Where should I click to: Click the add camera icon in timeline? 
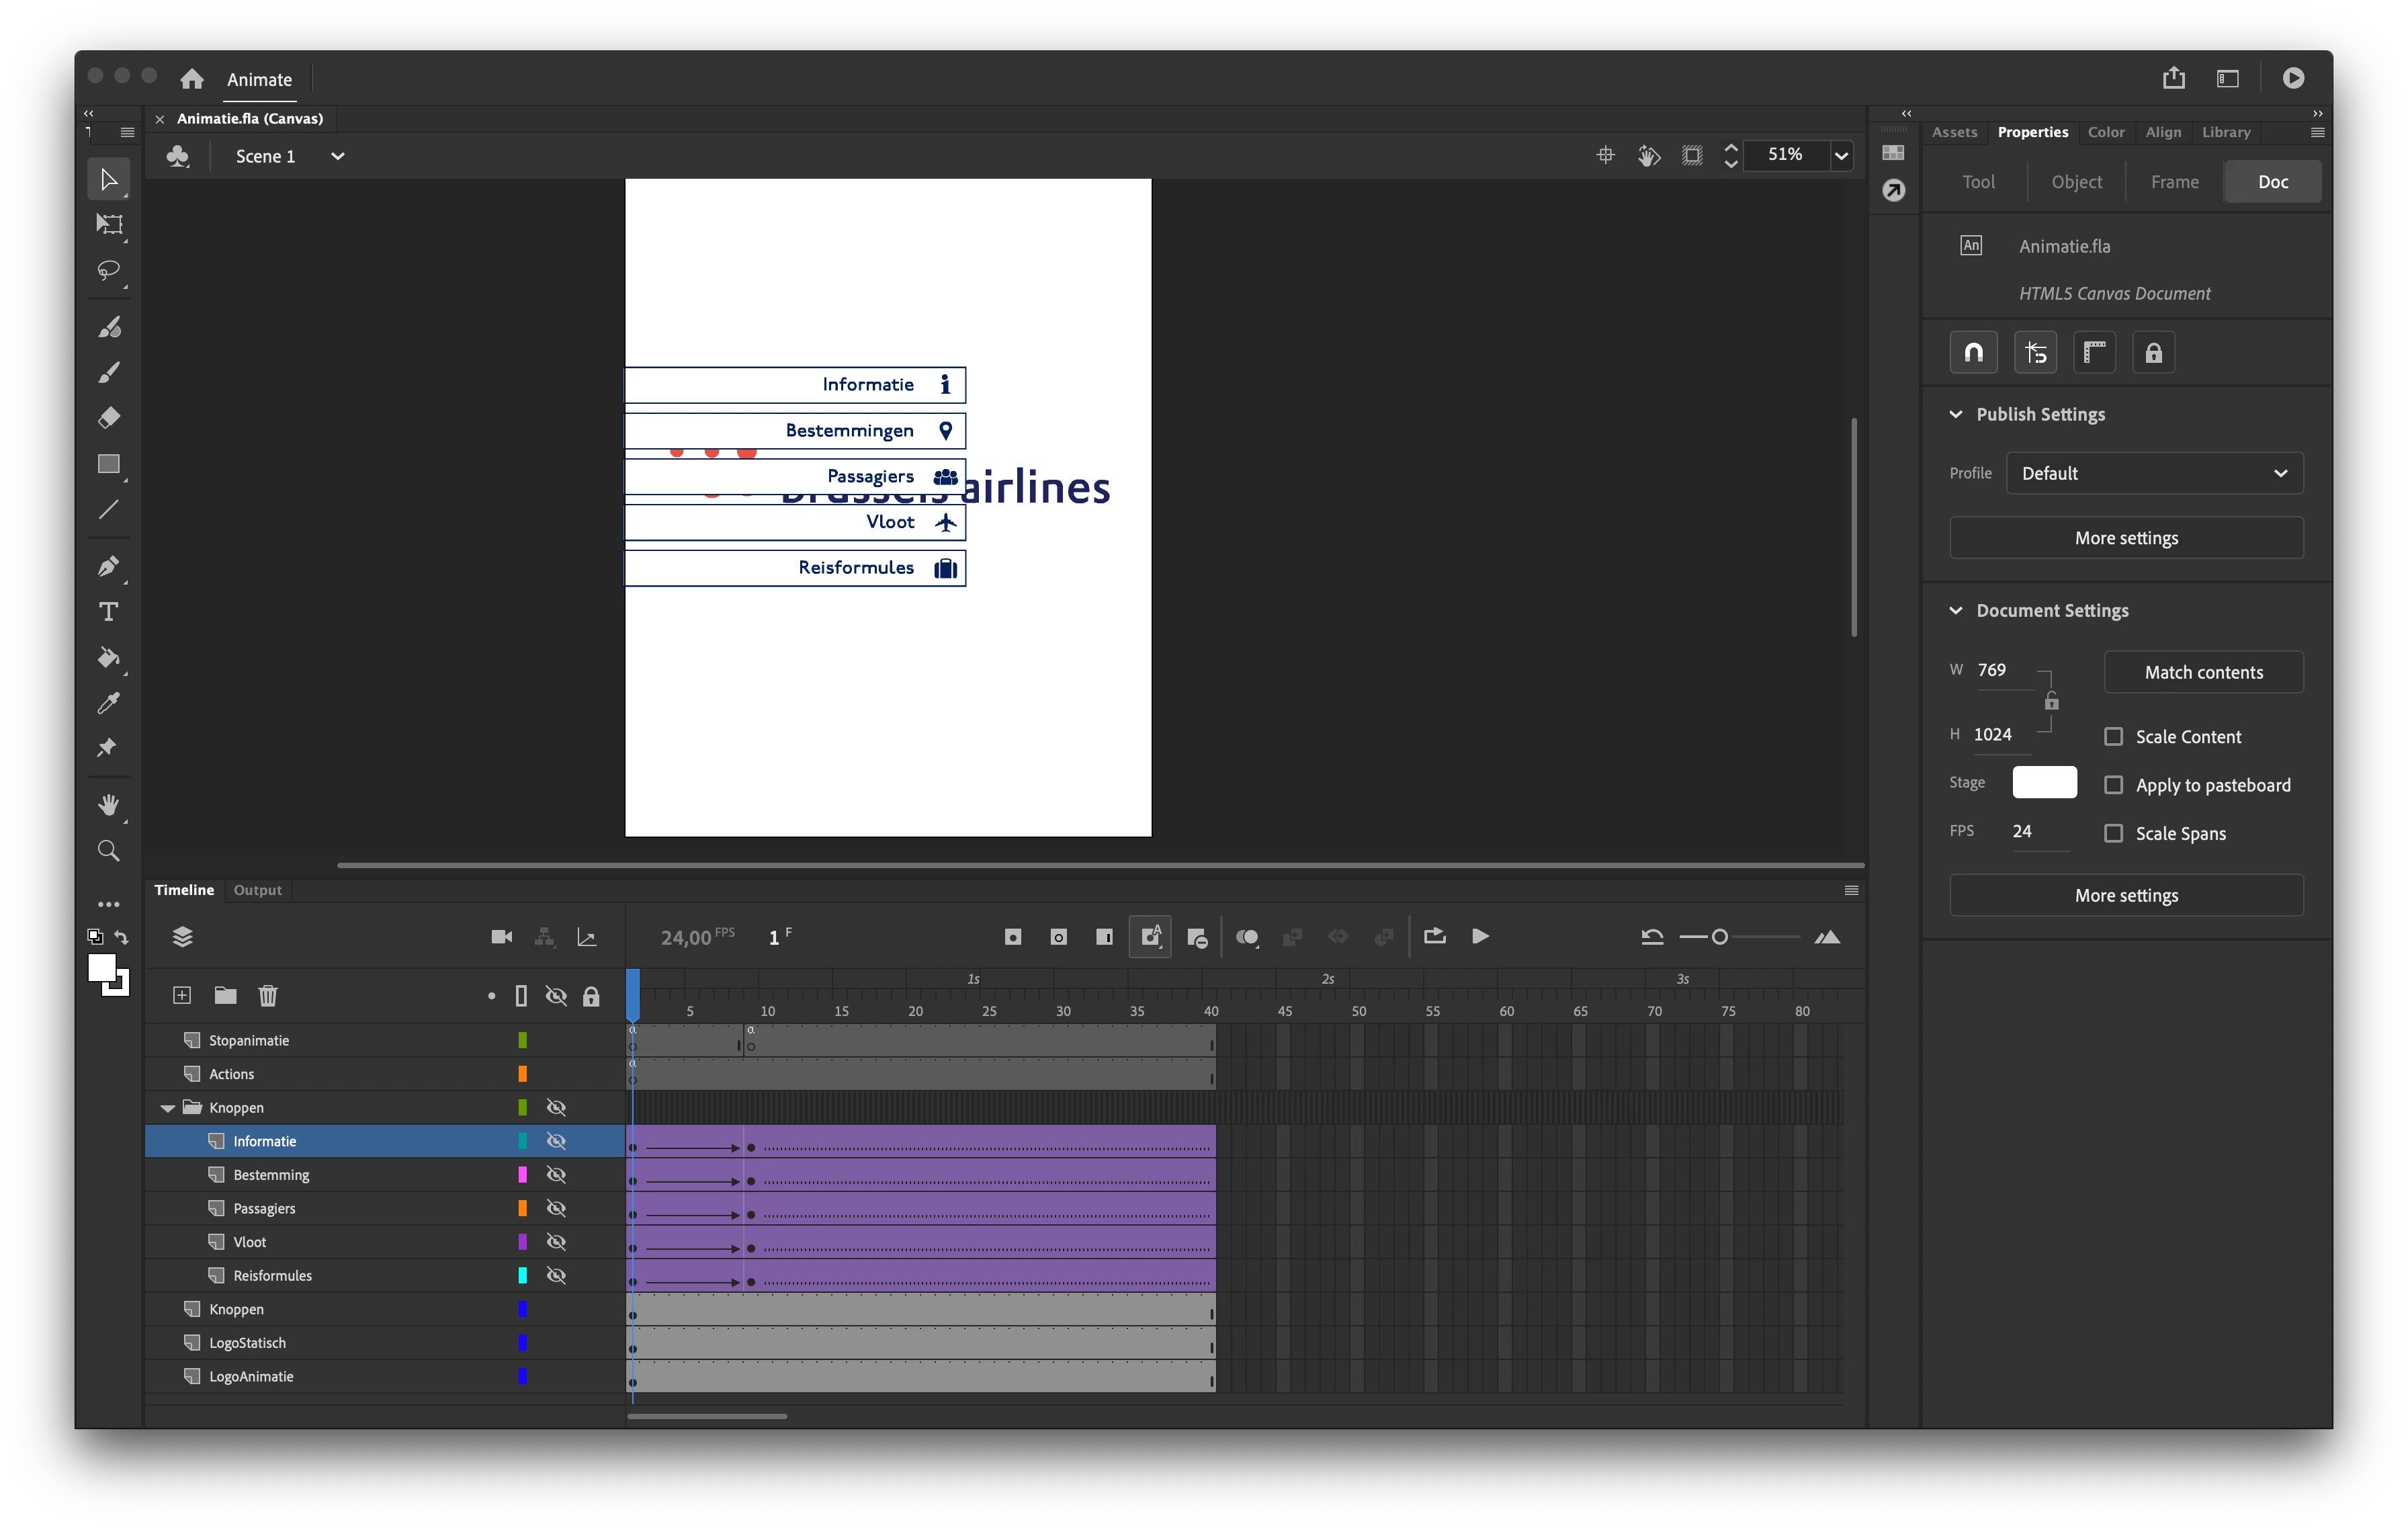[x=502, y=937]
